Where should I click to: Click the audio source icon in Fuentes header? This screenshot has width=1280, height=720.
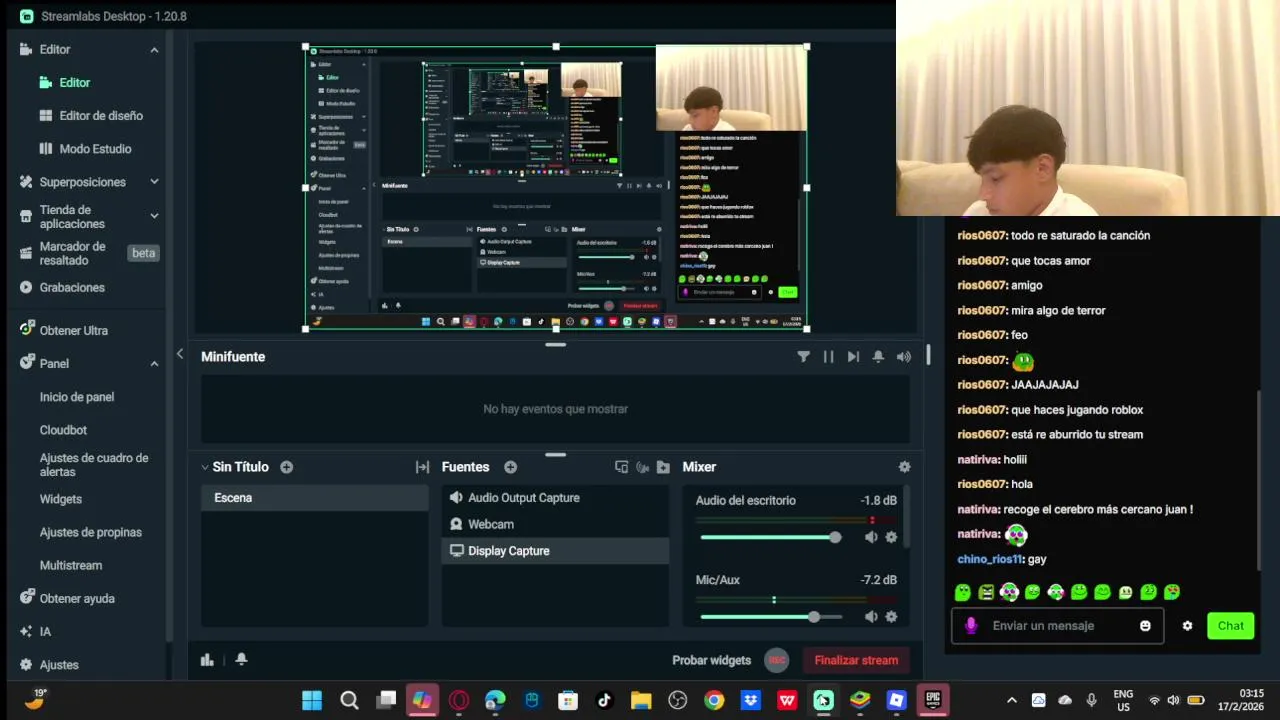(642, 467)
